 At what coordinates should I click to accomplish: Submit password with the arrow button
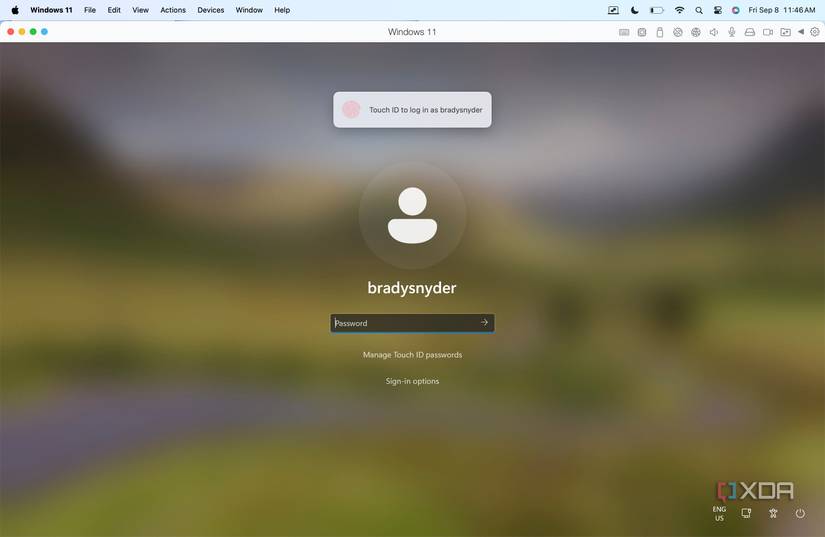484,322
